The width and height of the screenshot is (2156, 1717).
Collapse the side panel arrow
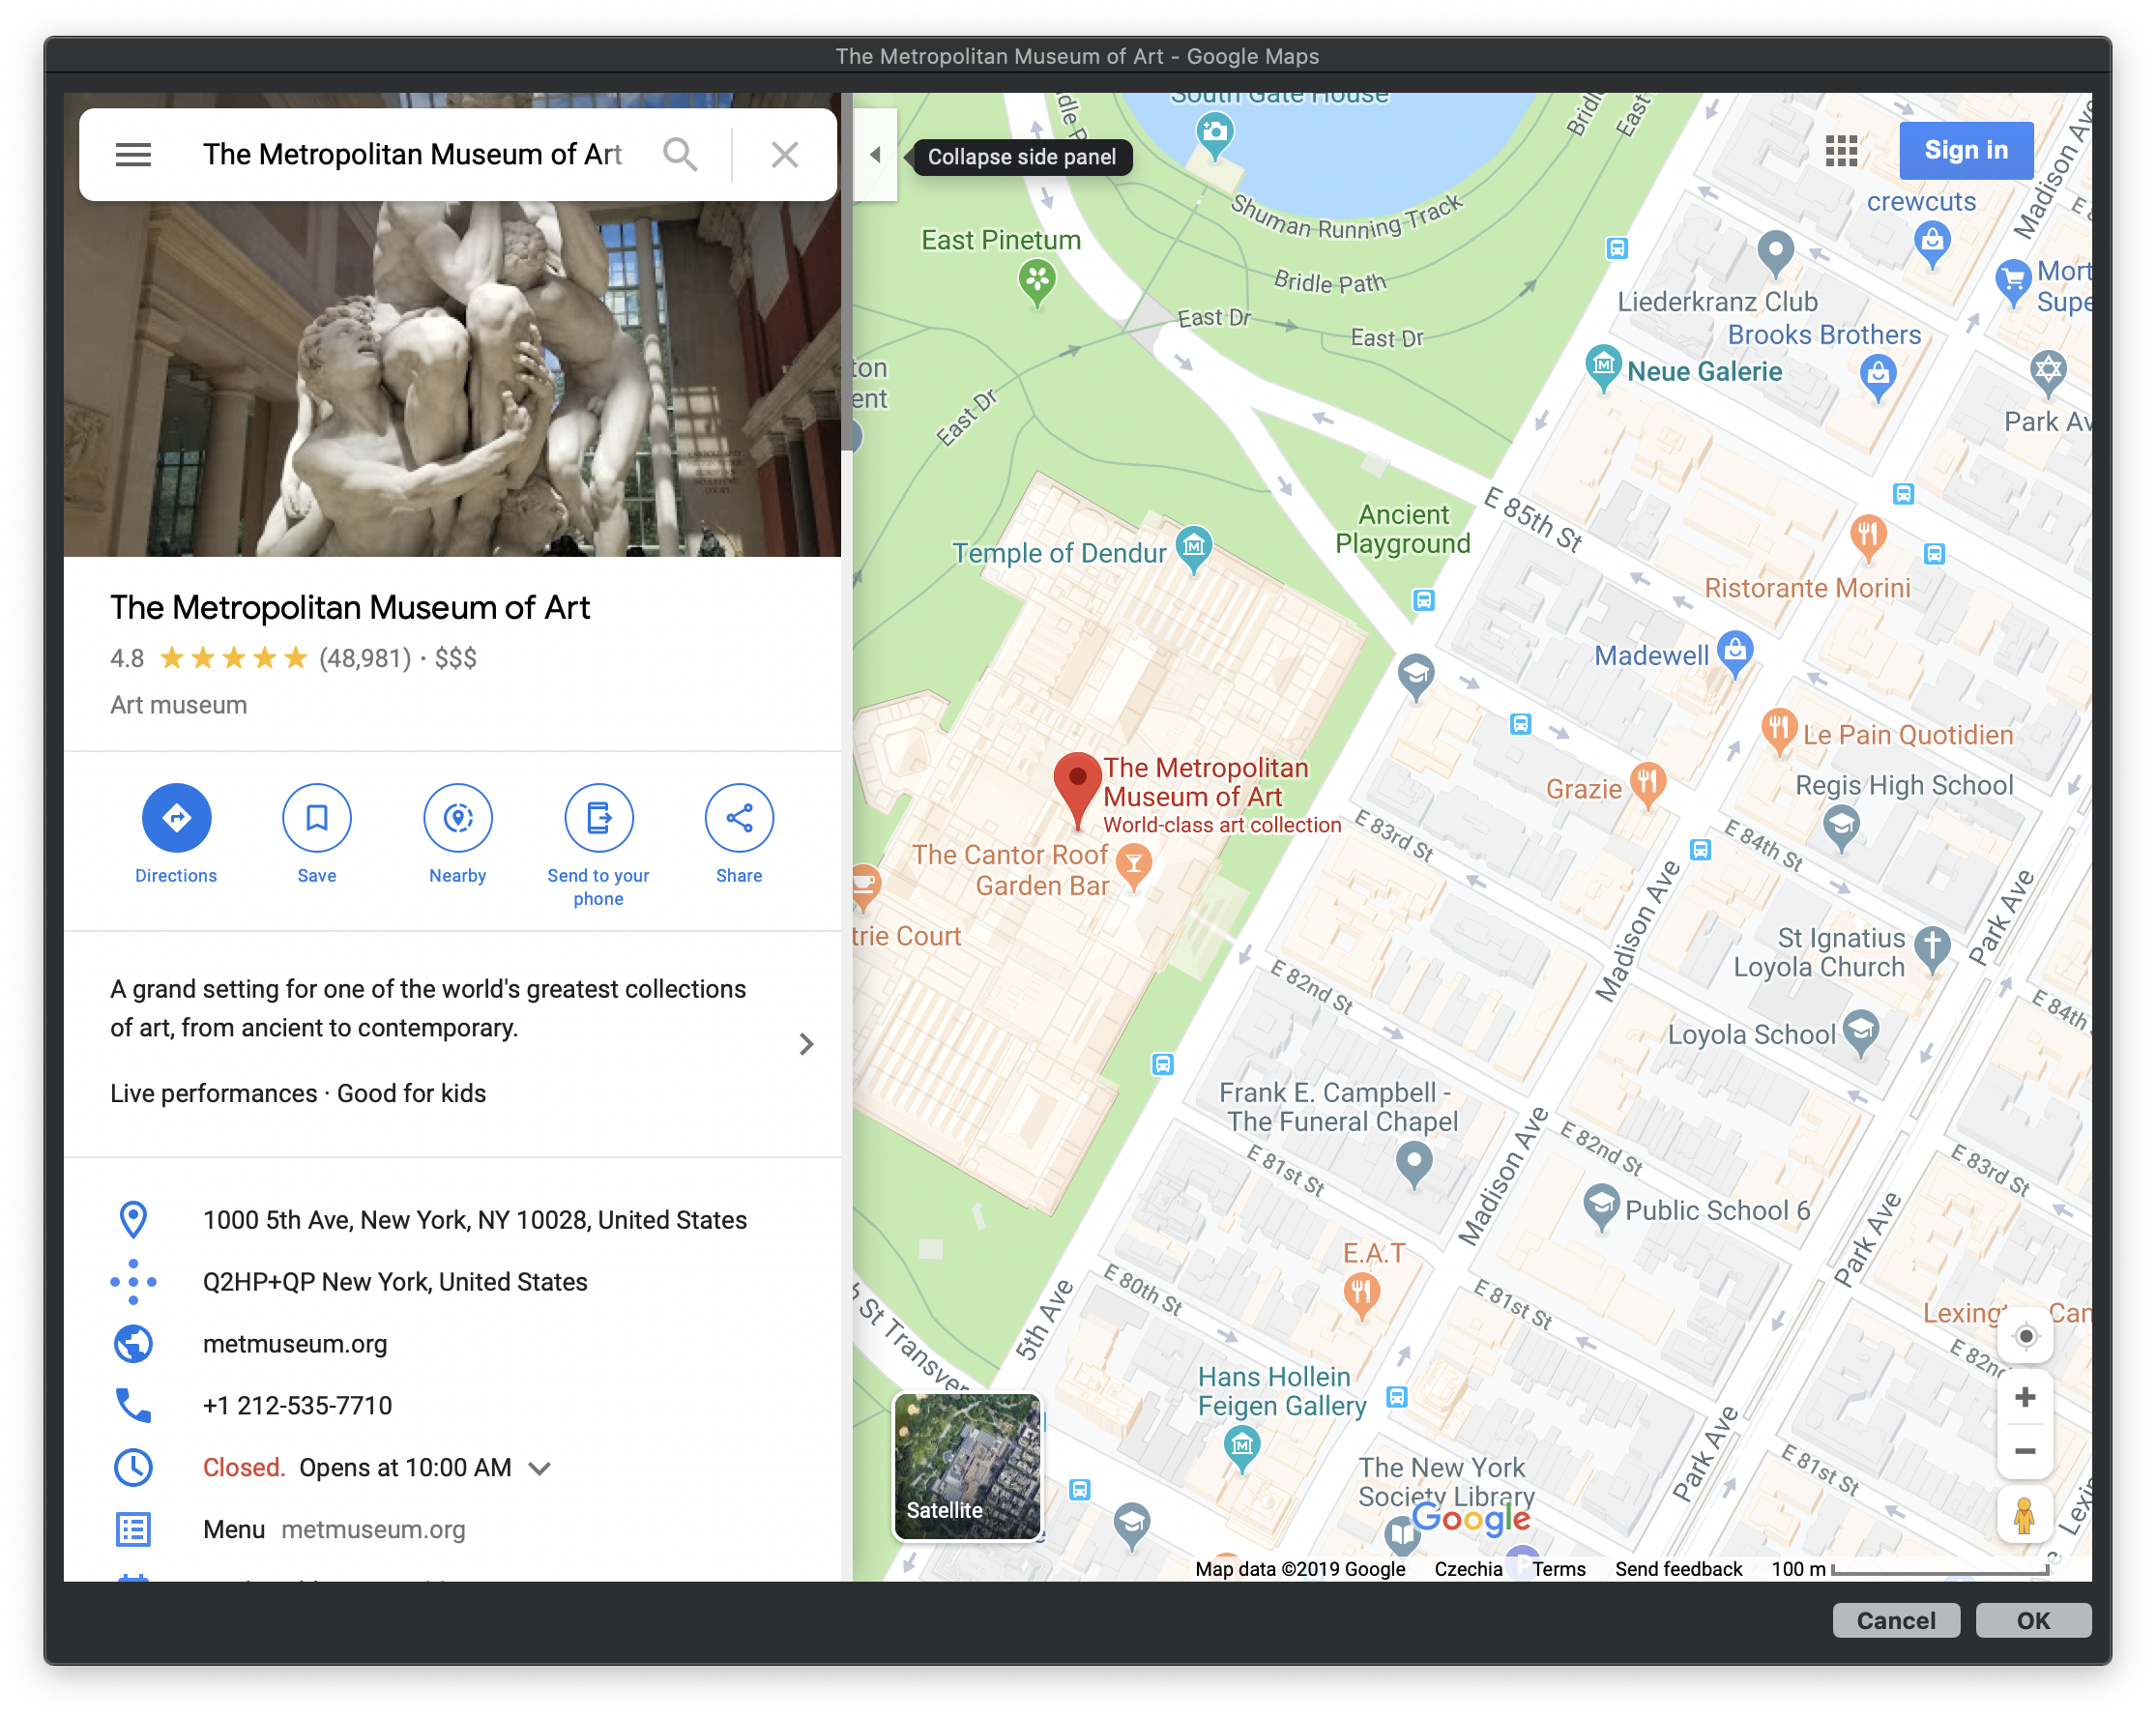click(x=875, y=155)
